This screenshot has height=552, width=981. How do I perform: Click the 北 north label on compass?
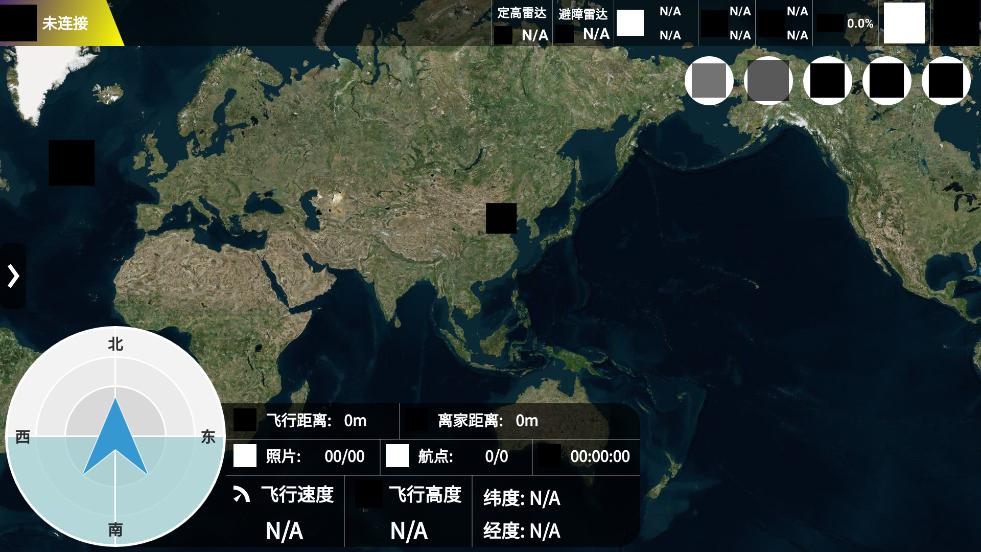pyautogui.click(x=116, y=344)
